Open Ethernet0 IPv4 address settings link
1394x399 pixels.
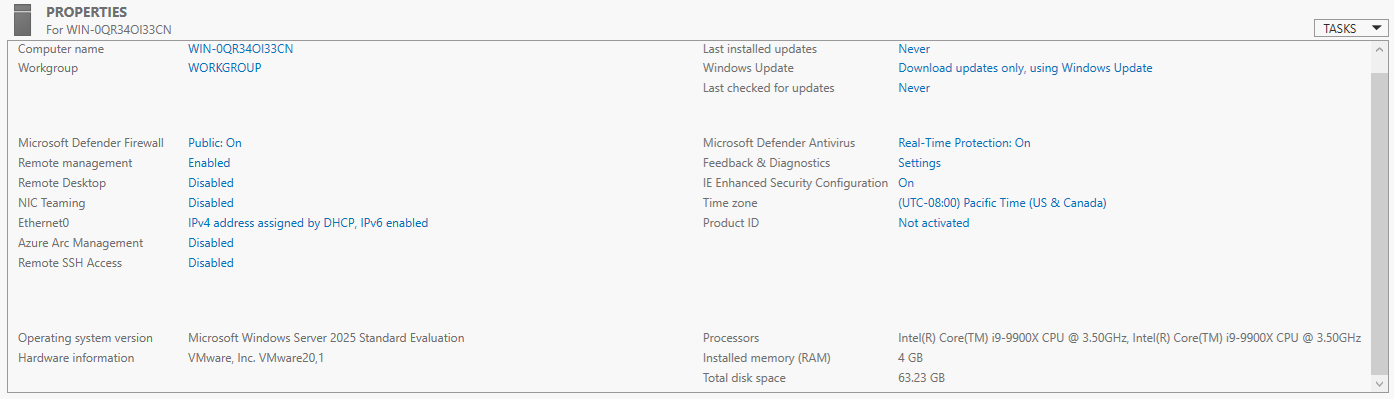click(308, 223)
